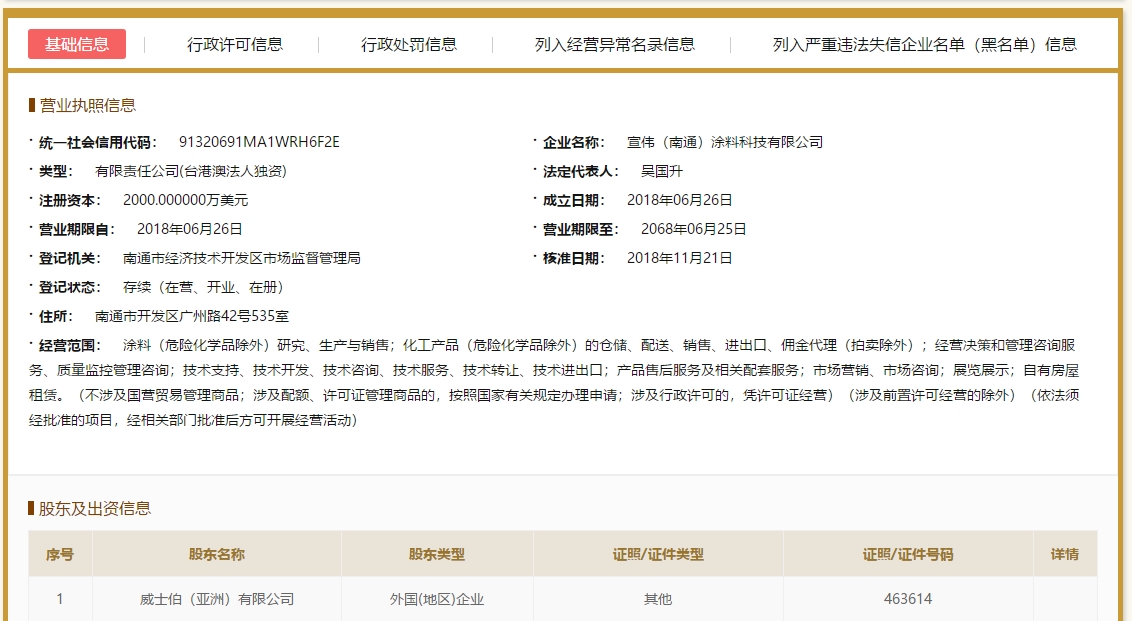Switch to the 基础信息 tab
Screen dimensions: 1132x621
pos(77,44)
